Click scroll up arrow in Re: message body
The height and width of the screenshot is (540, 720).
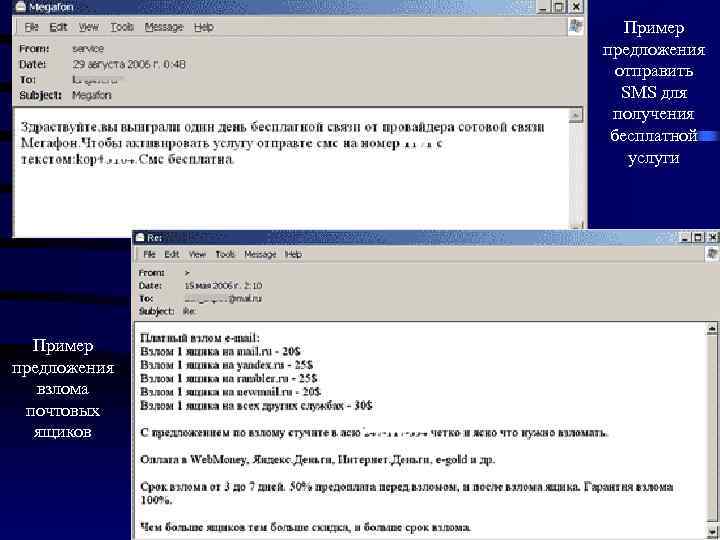click(712, 328)
